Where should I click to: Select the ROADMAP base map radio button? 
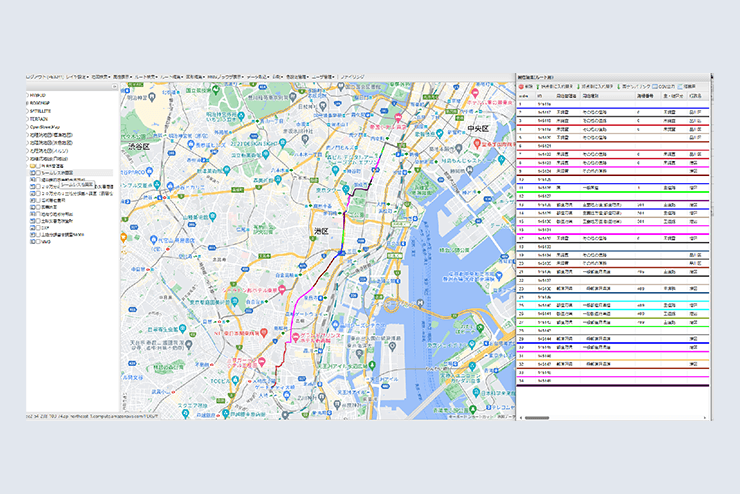(x=27, y=103)
